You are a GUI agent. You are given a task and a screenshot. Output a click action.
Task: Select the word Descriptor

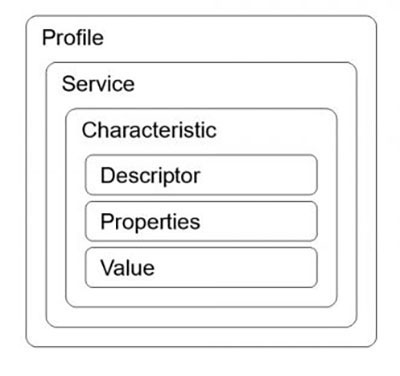click(x=150, y=176)
